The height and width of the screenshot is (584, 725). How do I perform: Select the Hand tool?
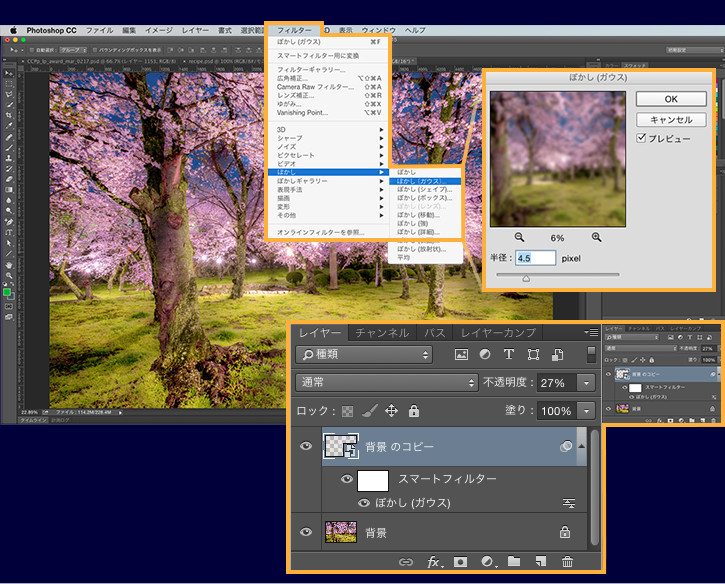[x=9, y=265]
